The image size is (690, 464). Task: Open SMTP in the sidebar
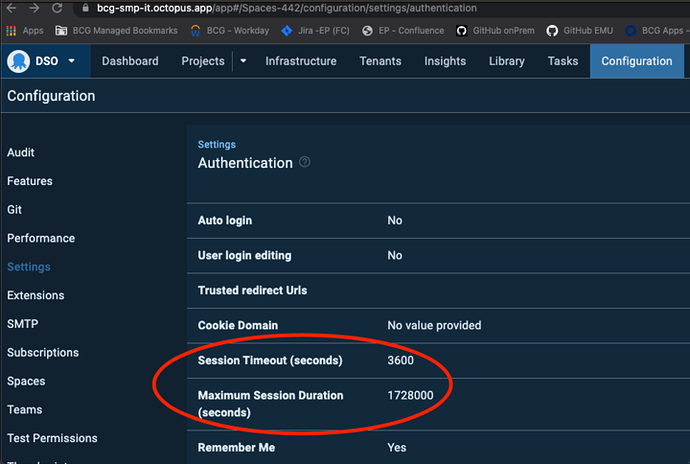[22, 324]
